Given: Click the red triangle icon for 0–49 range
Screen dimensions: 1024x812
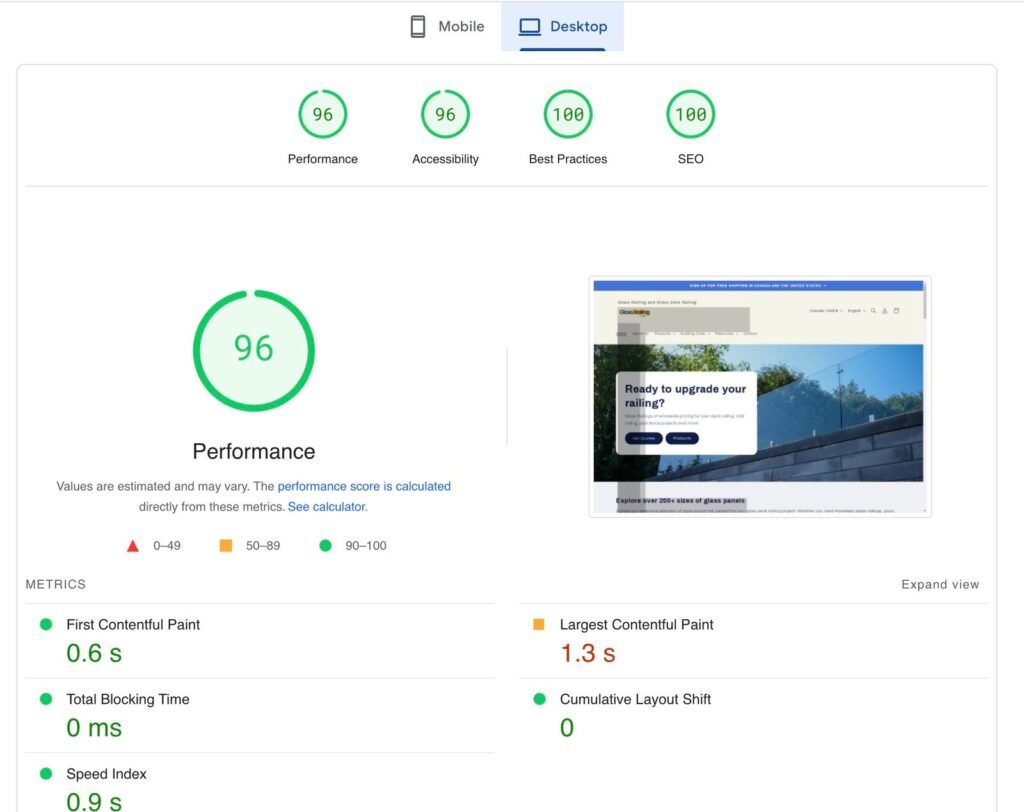Looking at the screenshot, I should pyautogui.click(x=132, y=545).
